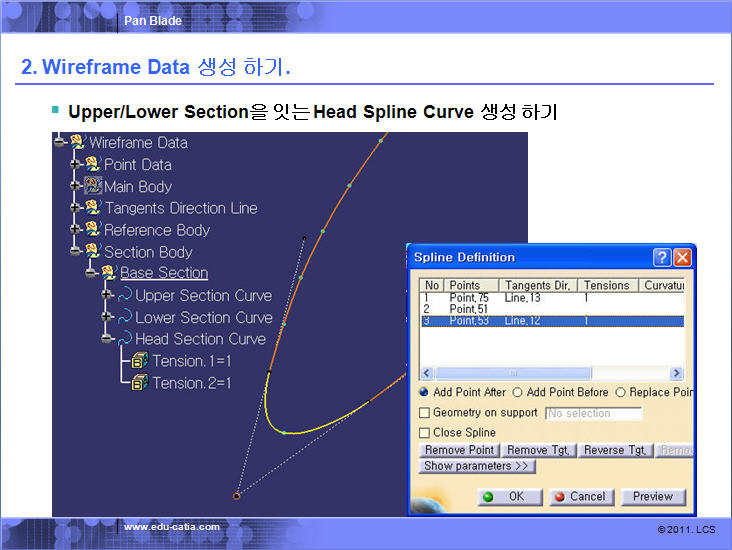The height and width of the screenshot is (550, 732).
Task: Click the Tension.1=1 parameter icon
Action: (140, 361)
